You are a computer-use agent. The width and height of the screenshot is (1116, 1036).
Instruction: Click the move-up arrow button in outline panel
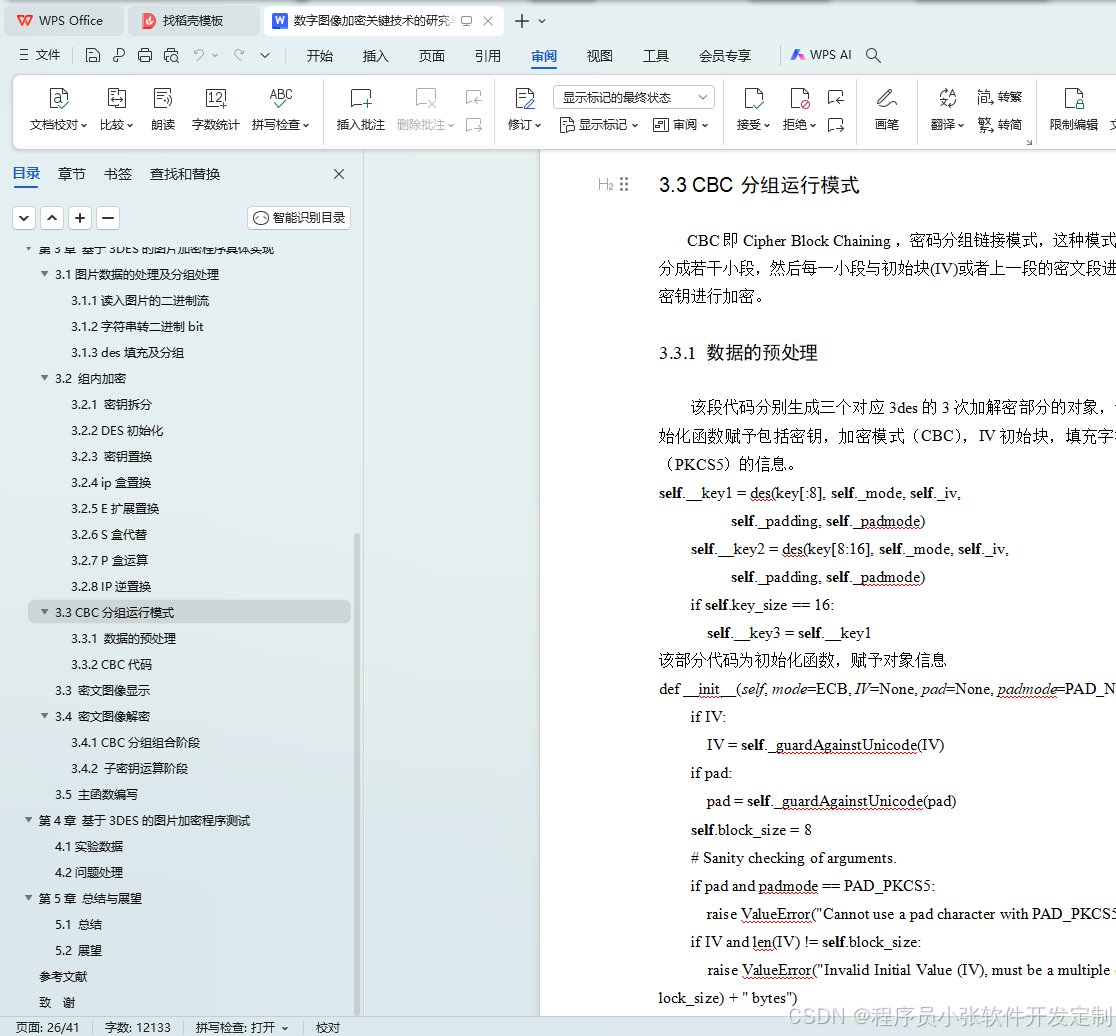coord(52,218)
